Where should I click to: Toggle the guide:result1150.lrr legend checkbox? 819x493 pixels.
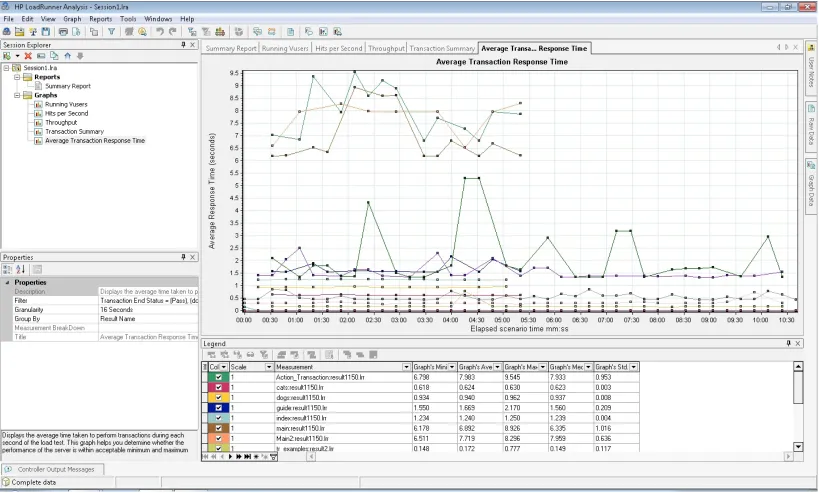coord(218,408)
